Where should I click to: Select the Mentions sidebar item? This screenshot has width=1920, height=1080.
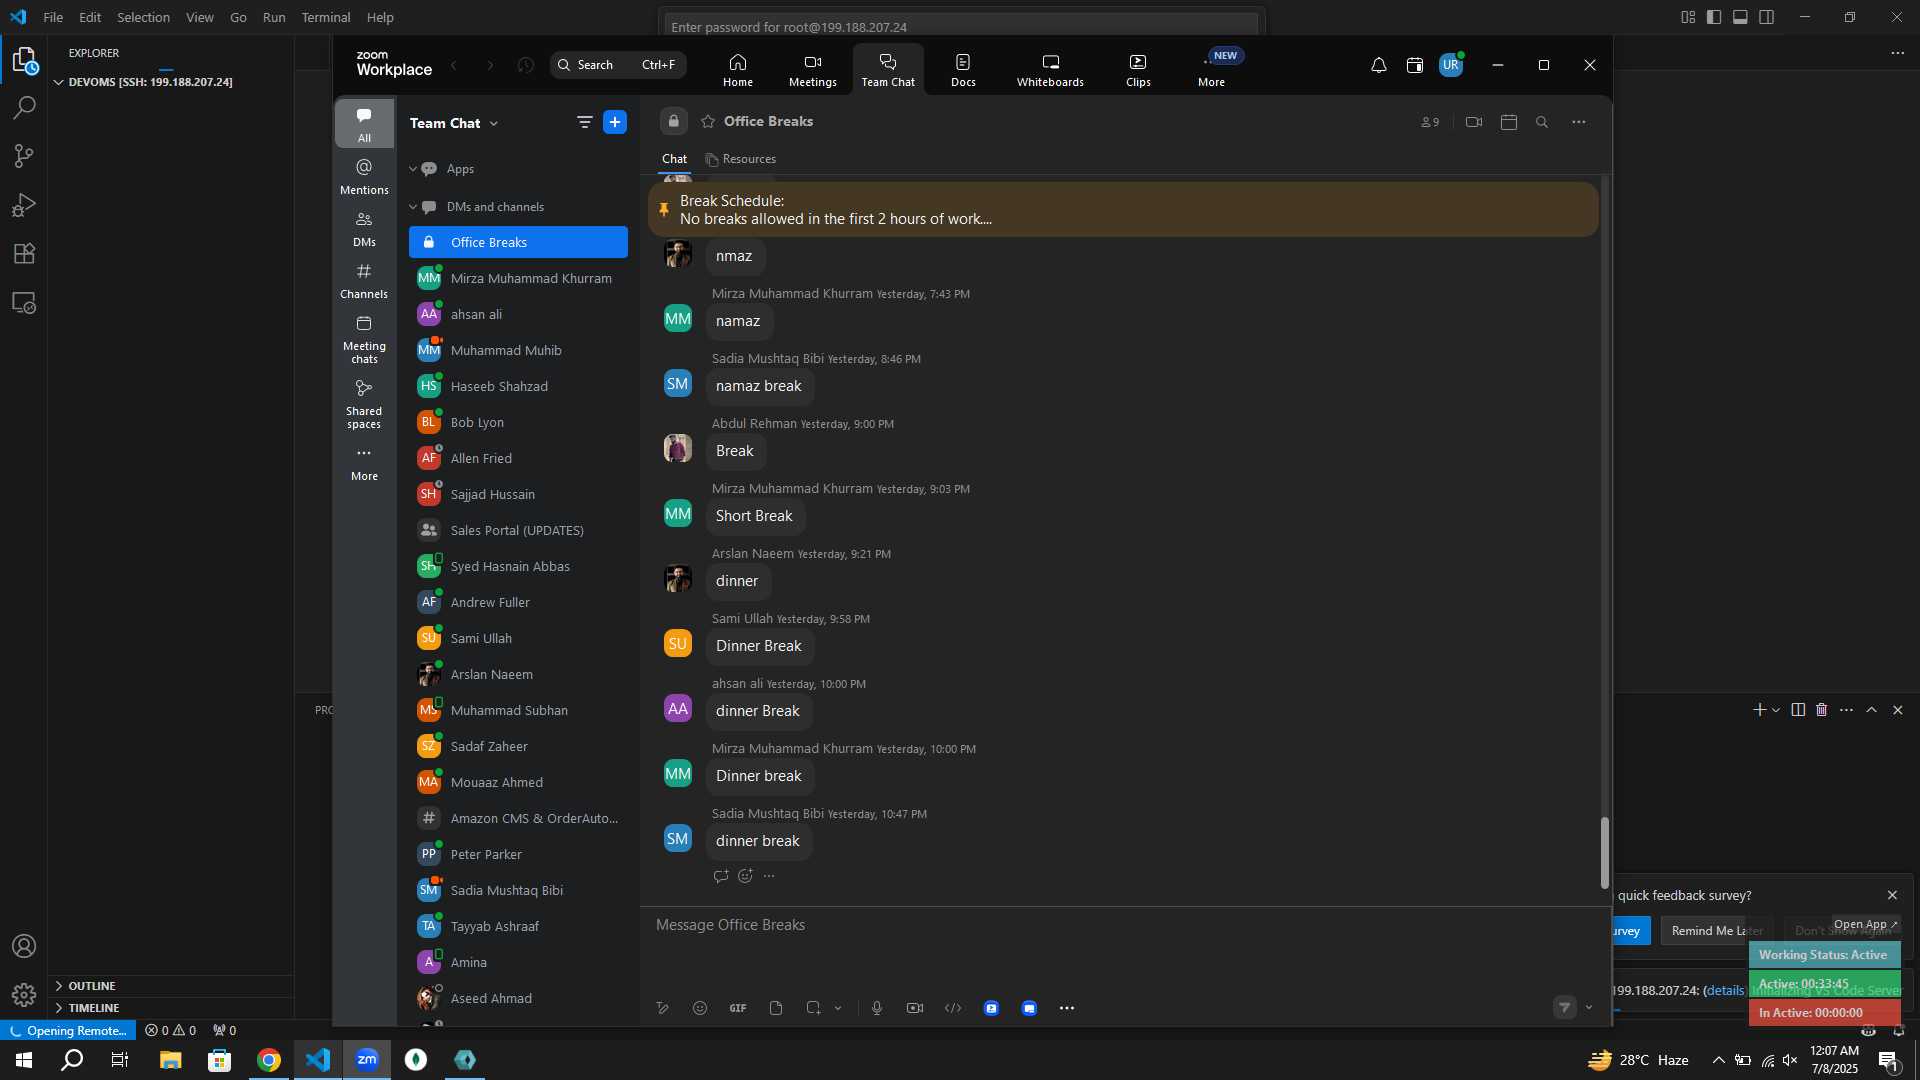point(364,176)
